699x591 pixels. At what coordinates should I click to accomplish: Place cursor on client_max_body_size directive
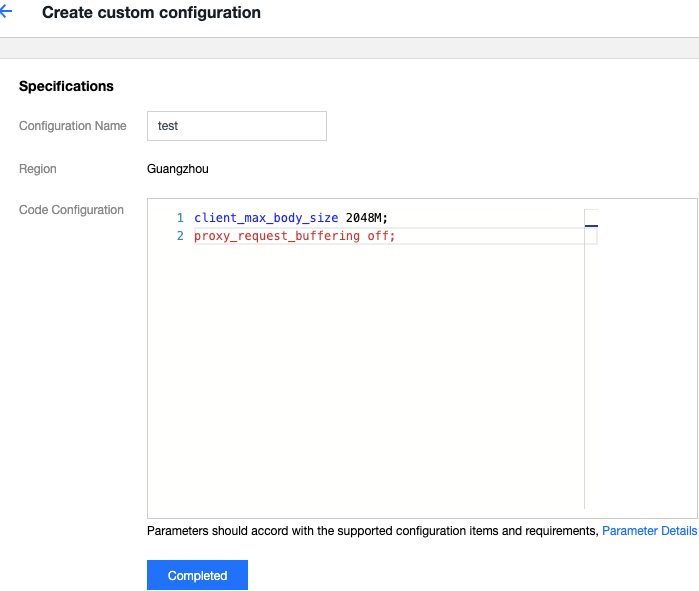click(266, 218)
